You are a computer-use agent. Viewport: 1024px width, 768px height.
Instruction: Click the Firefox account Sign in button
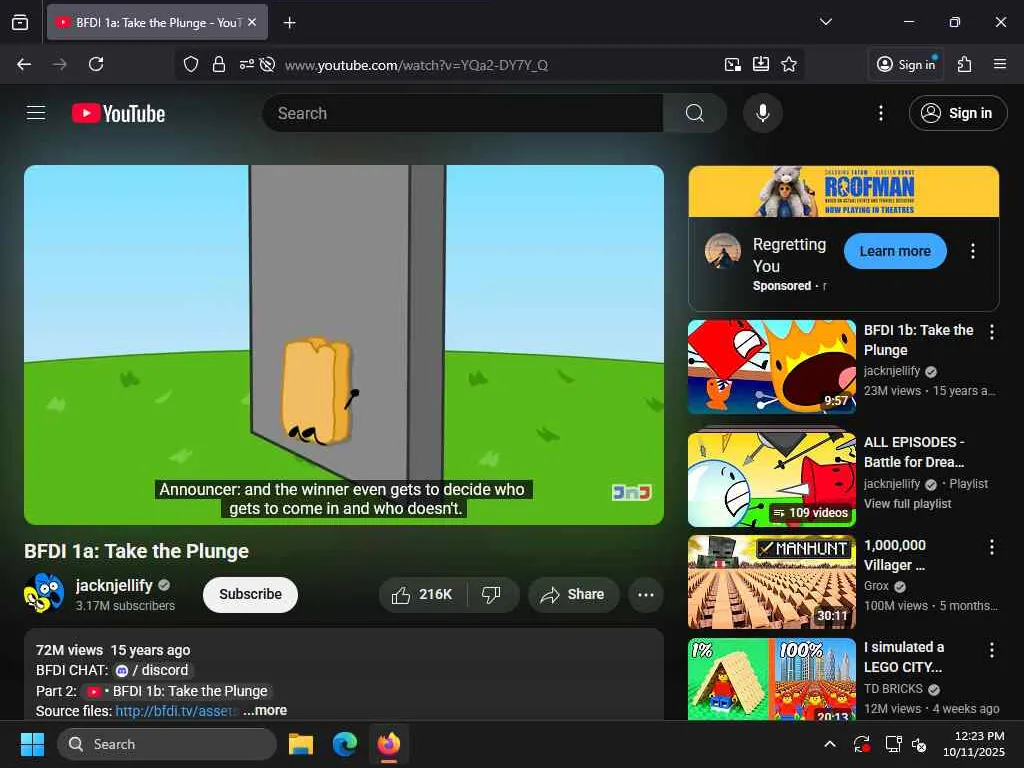pos(906,64)
